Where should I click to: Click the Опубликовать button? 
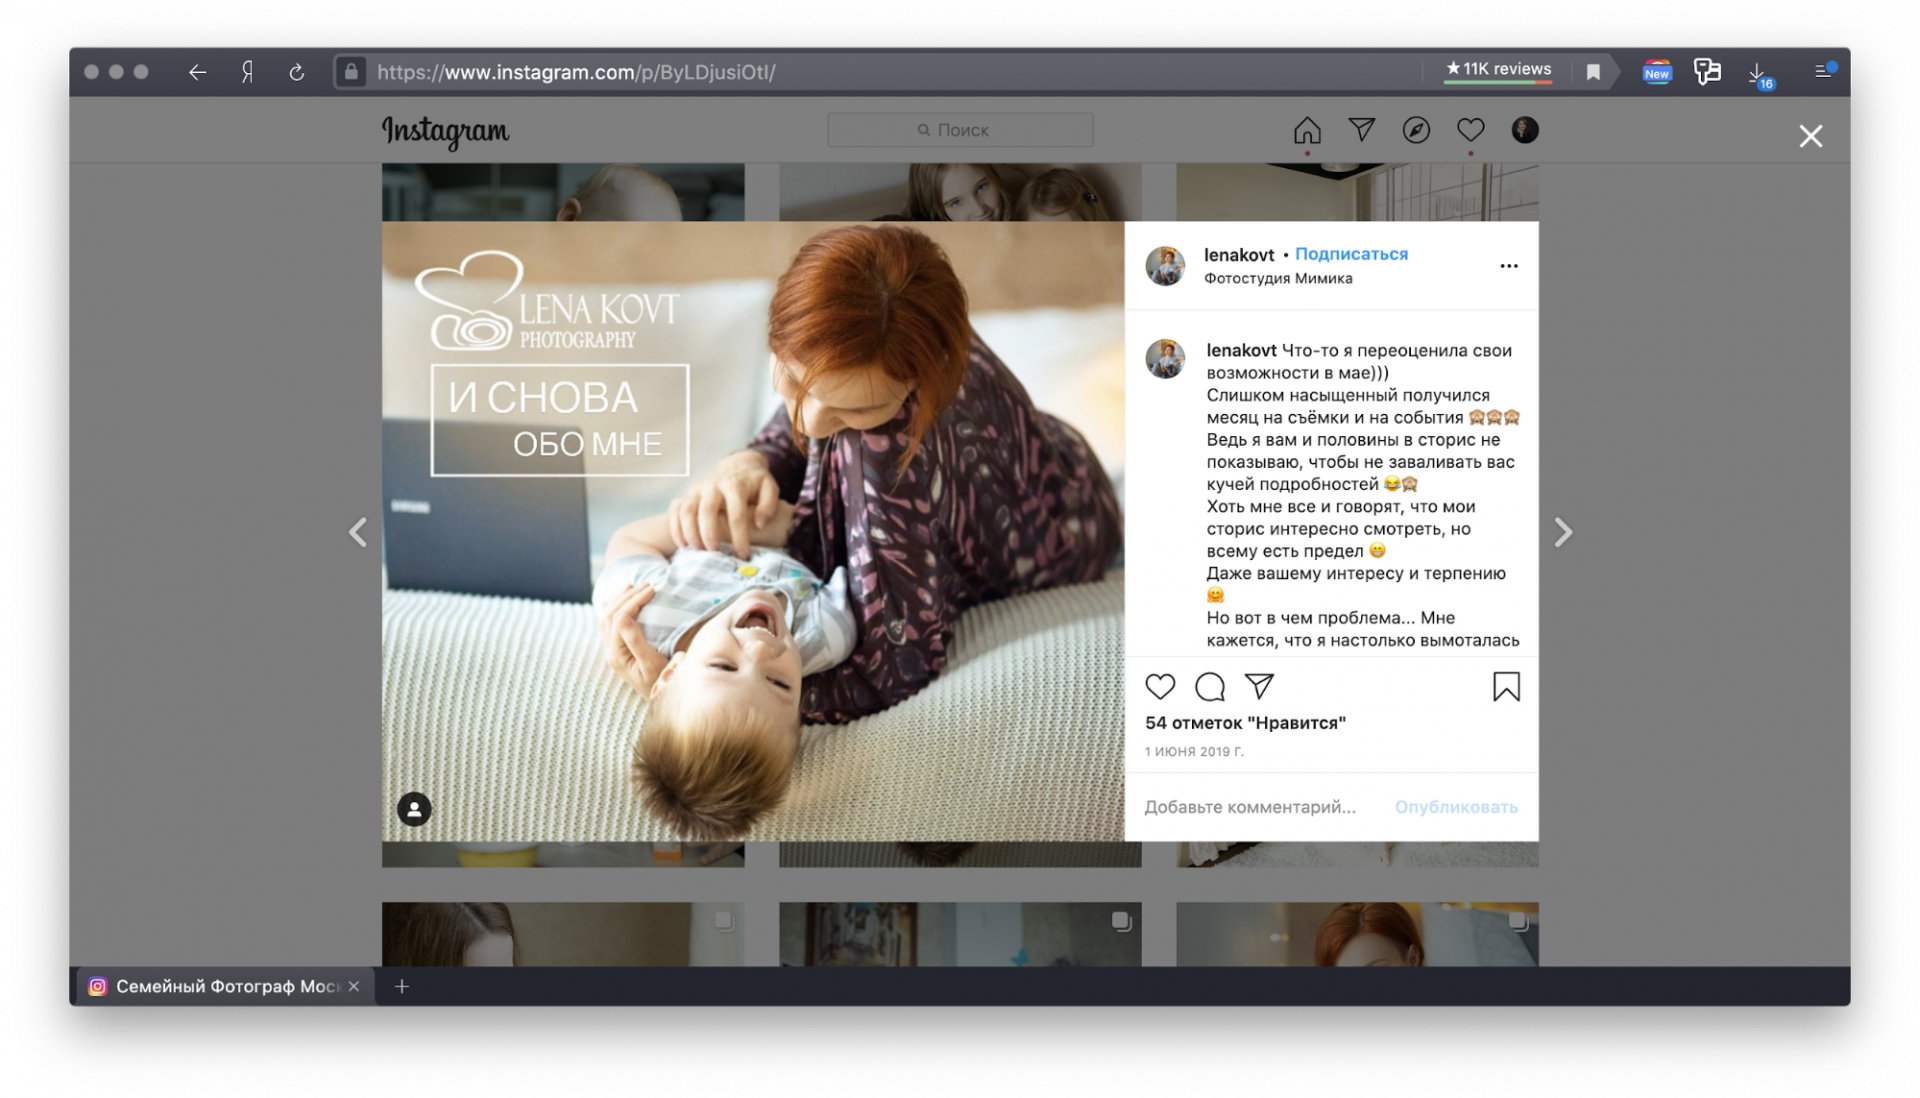coord(1456,807)
